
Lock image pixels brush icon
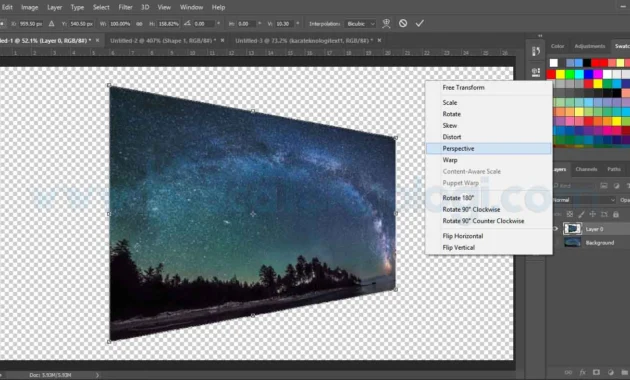tap(581, 215)
